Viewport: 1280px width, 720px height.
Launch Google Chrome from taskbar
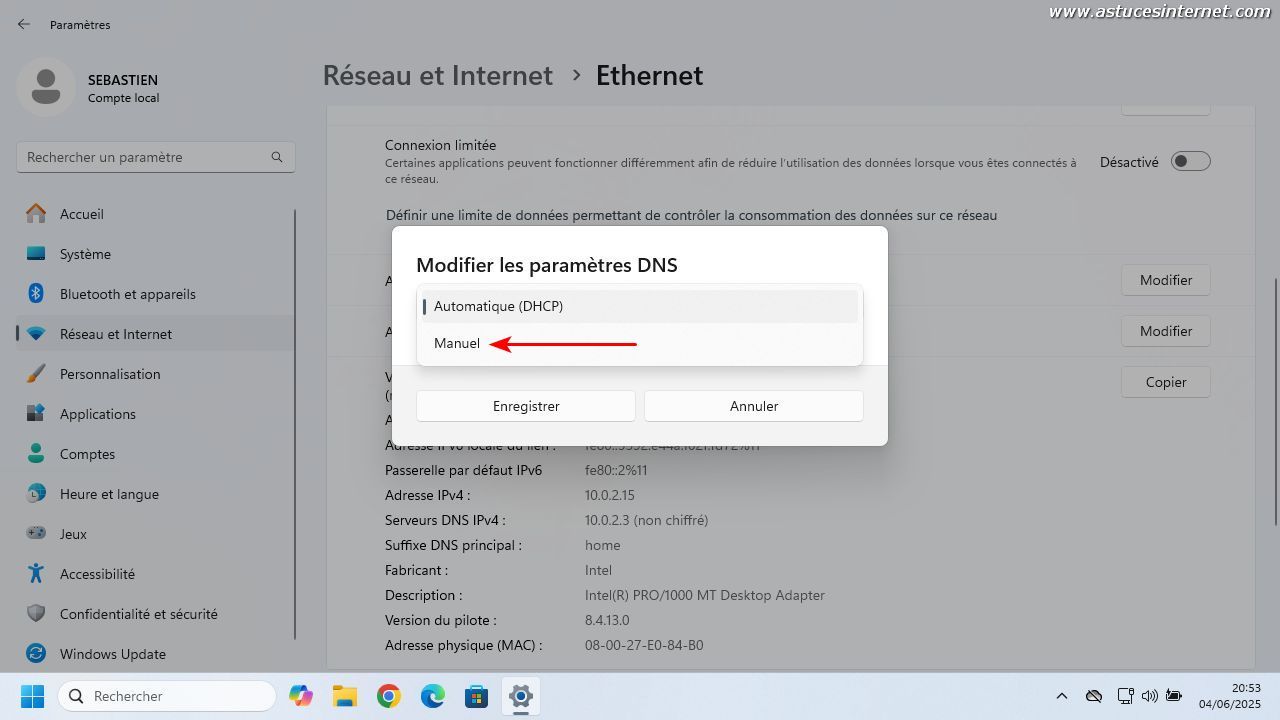[389, 696]
